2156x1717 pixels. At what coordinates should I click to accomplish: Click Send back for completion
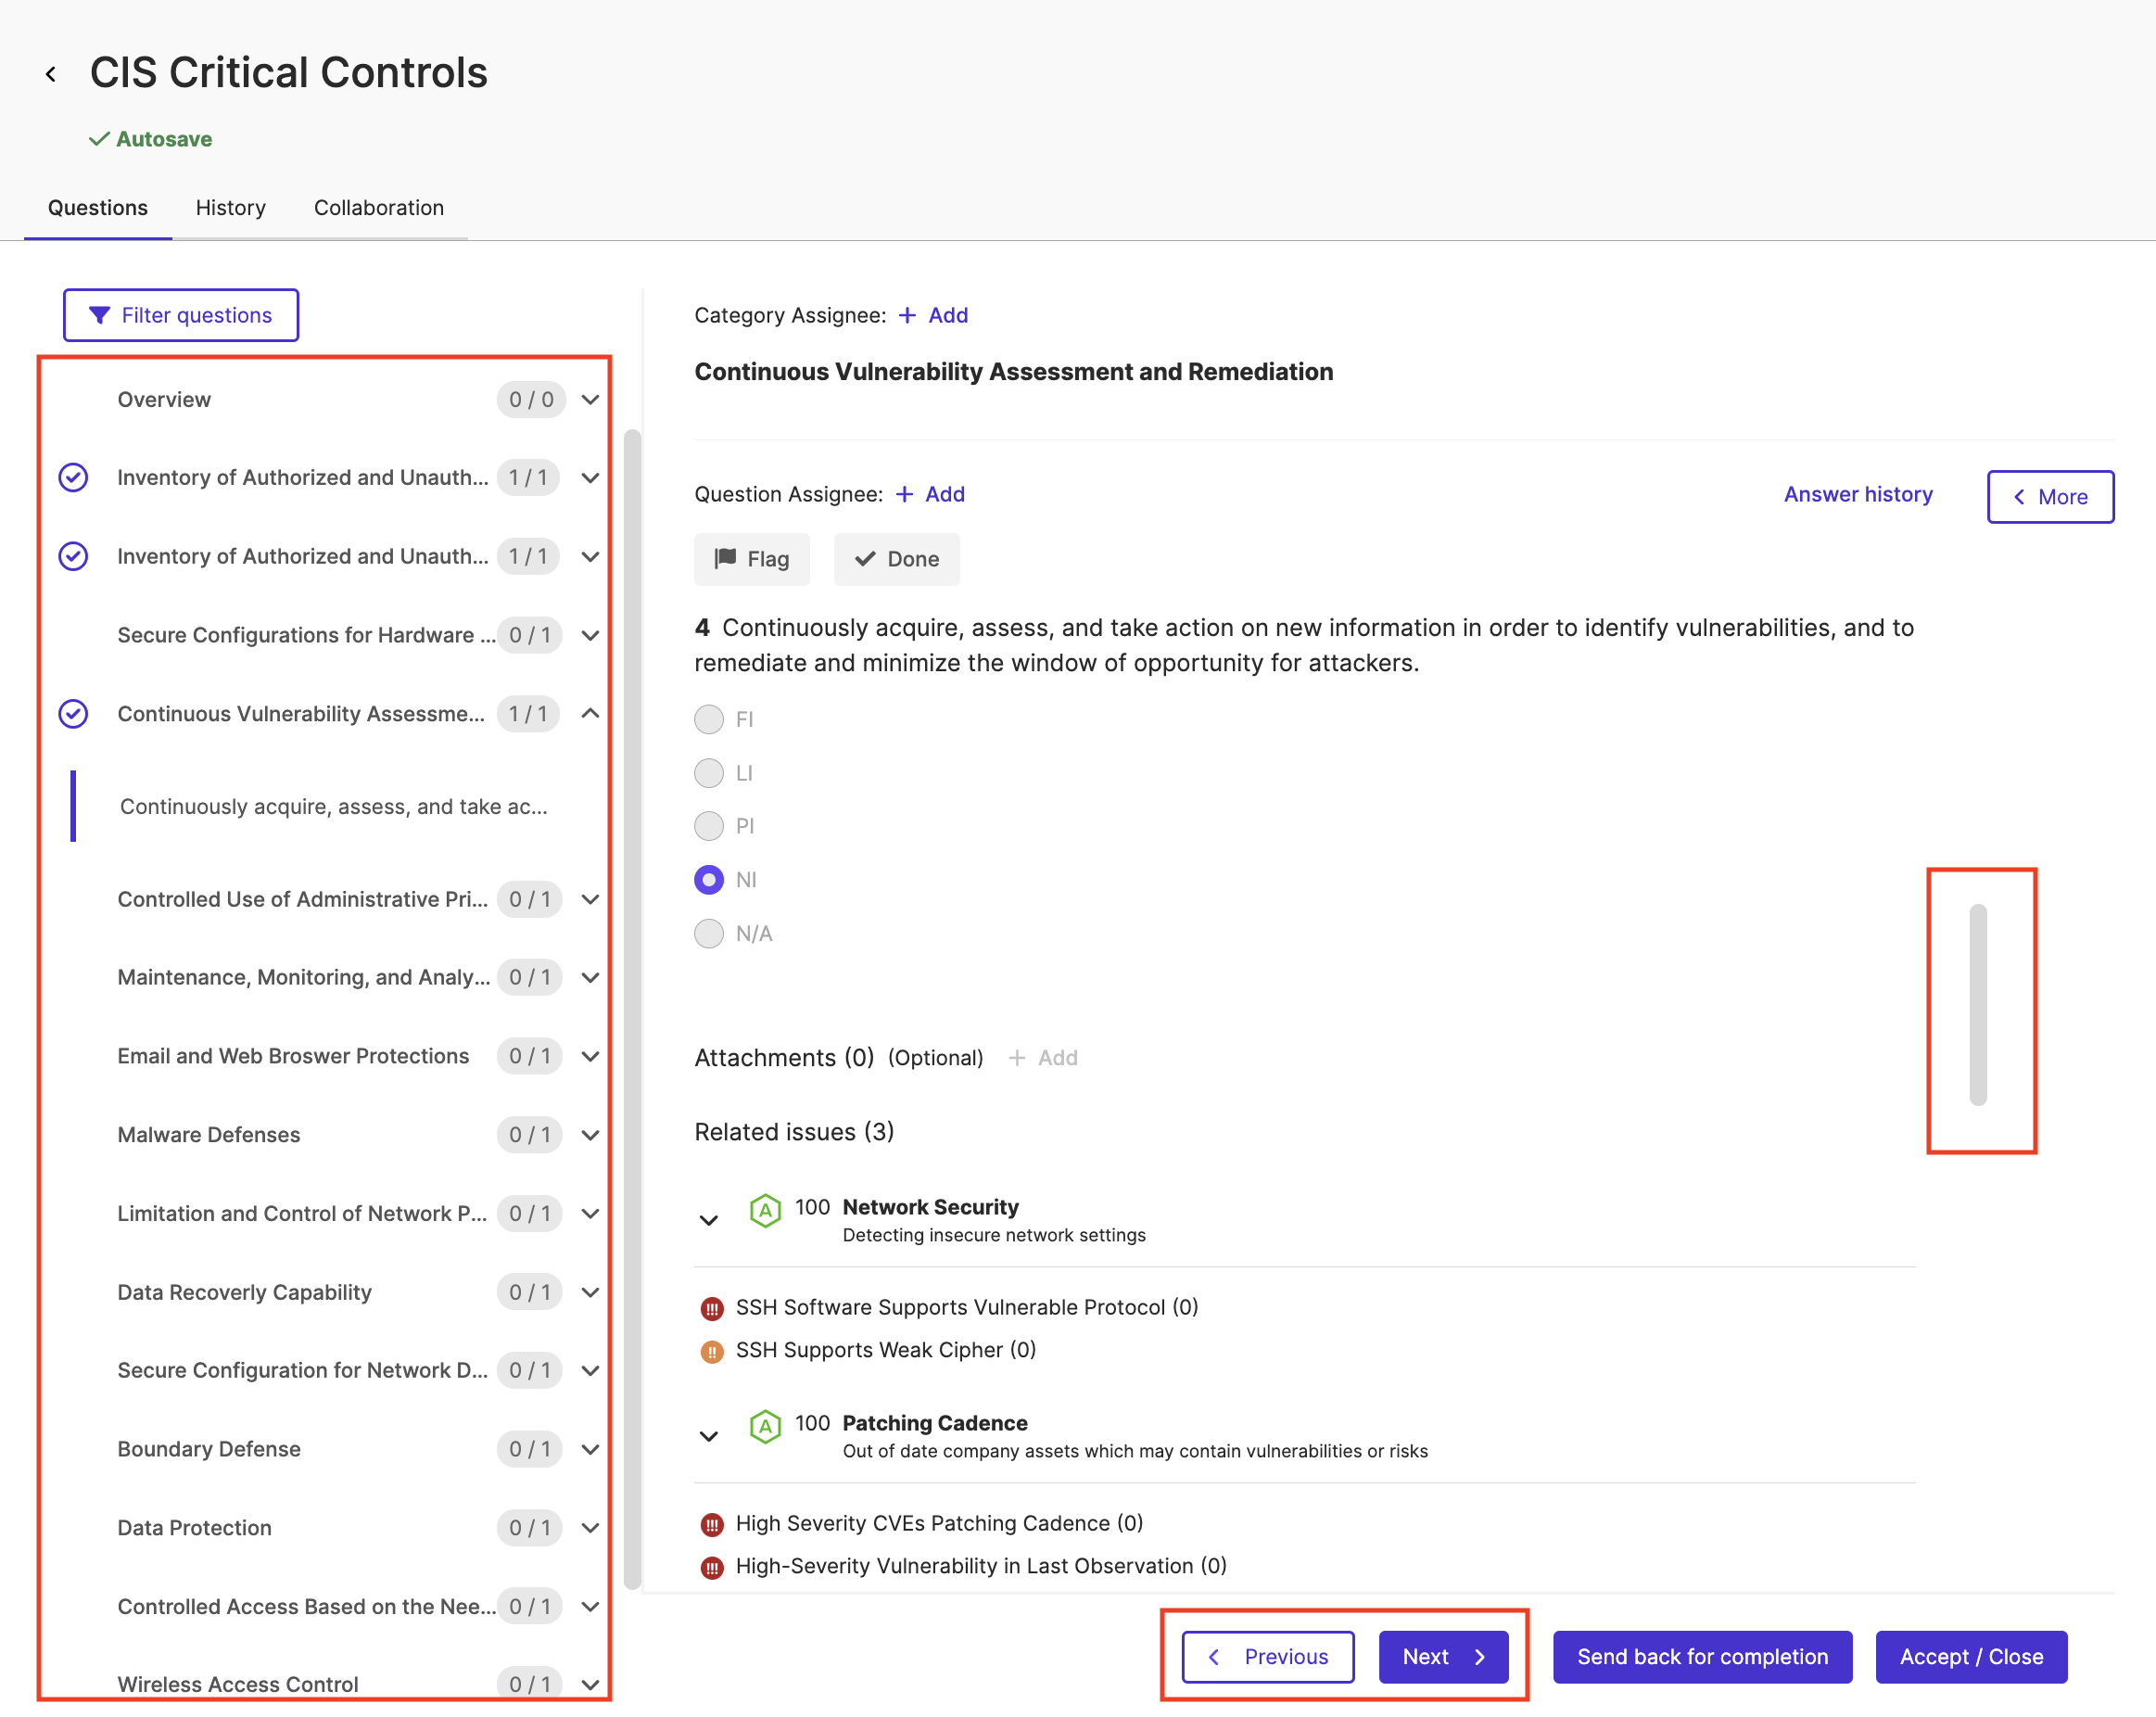click(x=1702, y=1657)
